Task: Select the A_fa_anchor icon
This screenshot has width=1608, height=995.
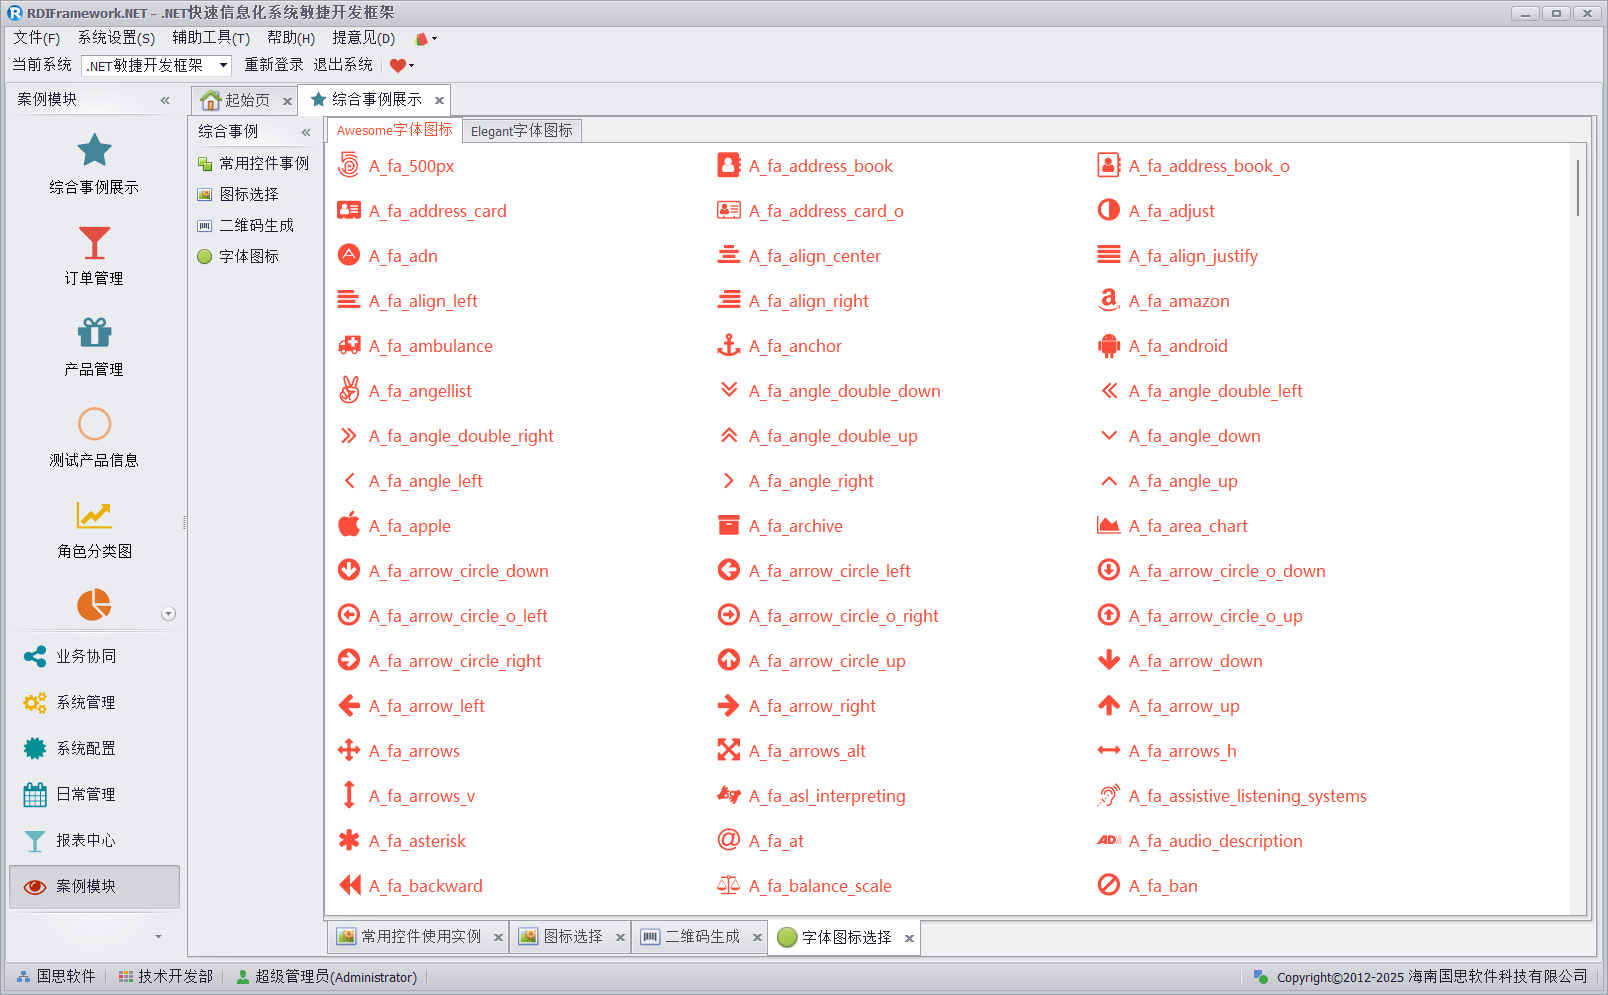Action: (729, 346)
